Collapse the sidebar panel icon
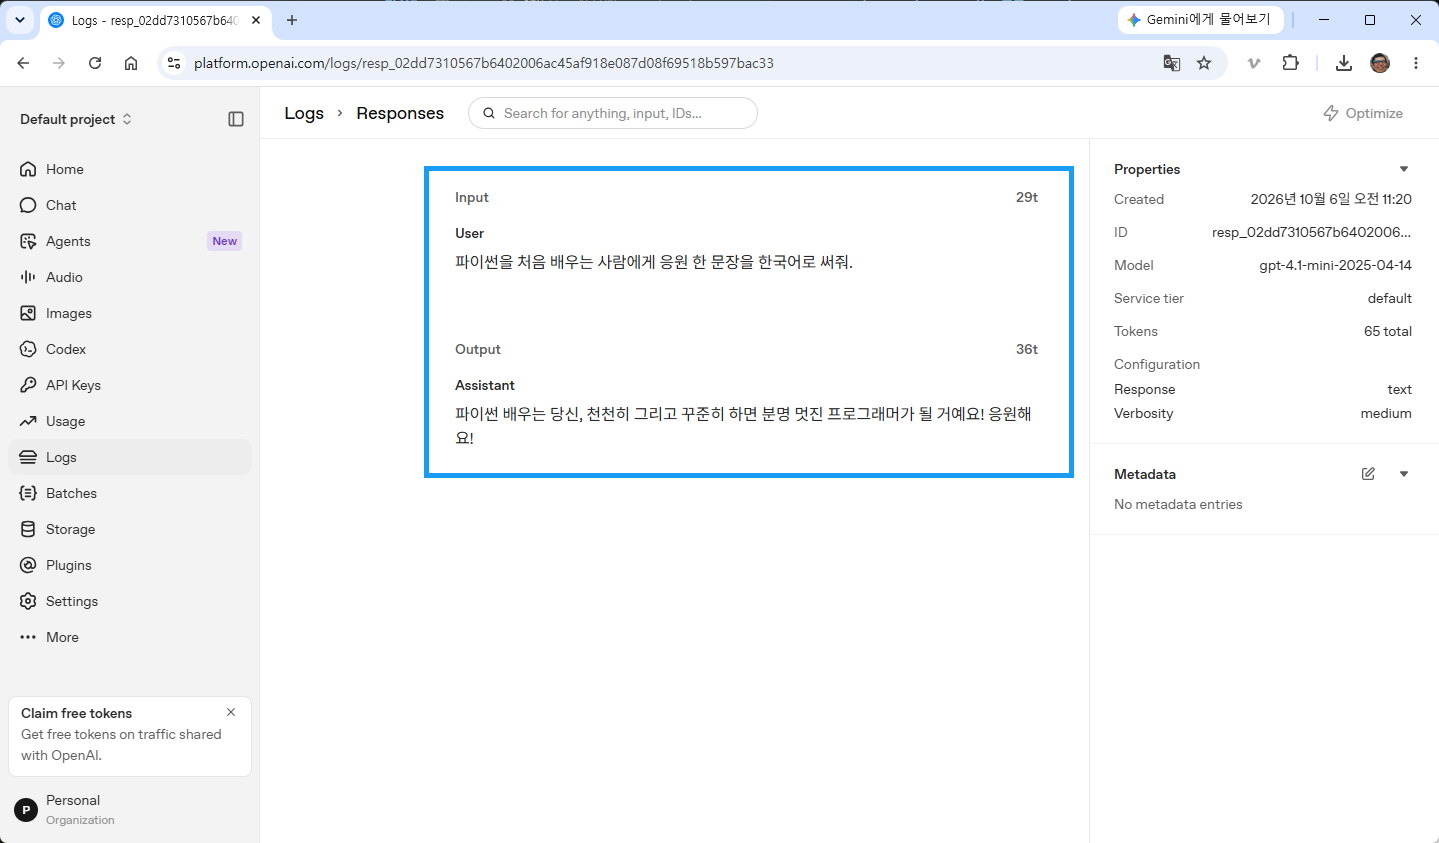This screenshot has width=1439, height=843. pos(236,119)
